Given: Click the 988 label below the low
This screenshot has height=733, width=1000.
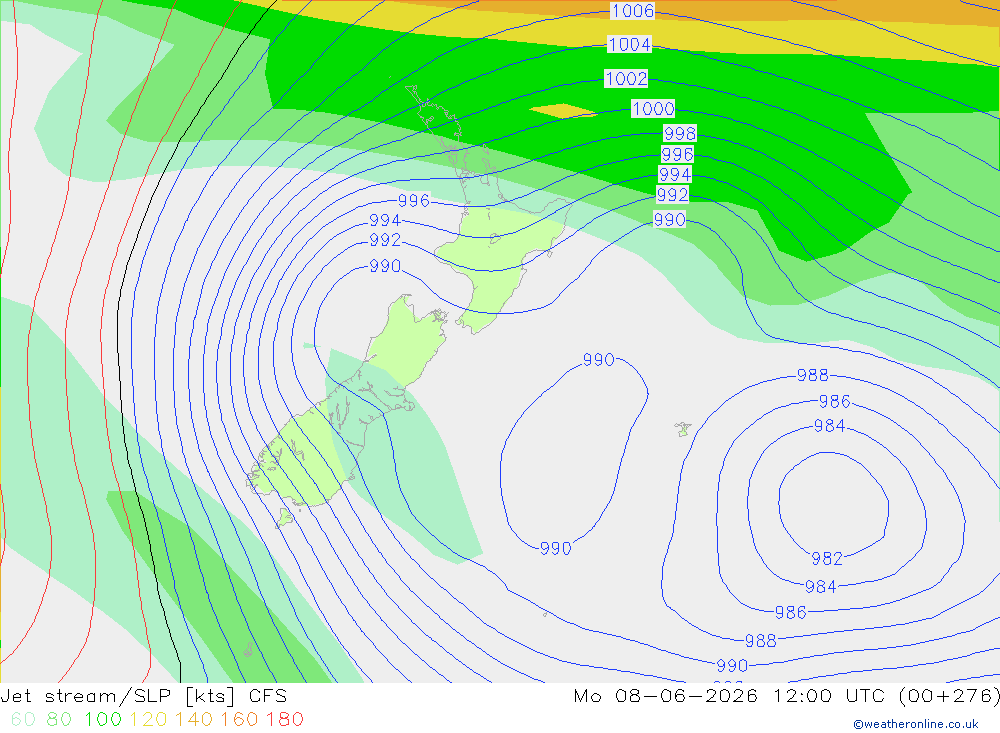Looking at the screenshot, I should (760, 640).
